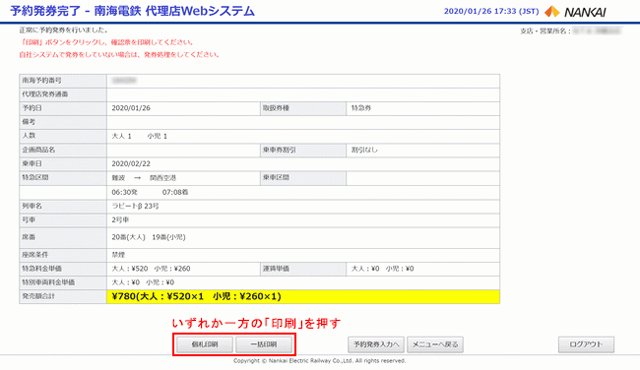Screen dimensions: 640x370
Task: Log out with ログアウト button
Action: pyautogui.click(x=586, y=344)
